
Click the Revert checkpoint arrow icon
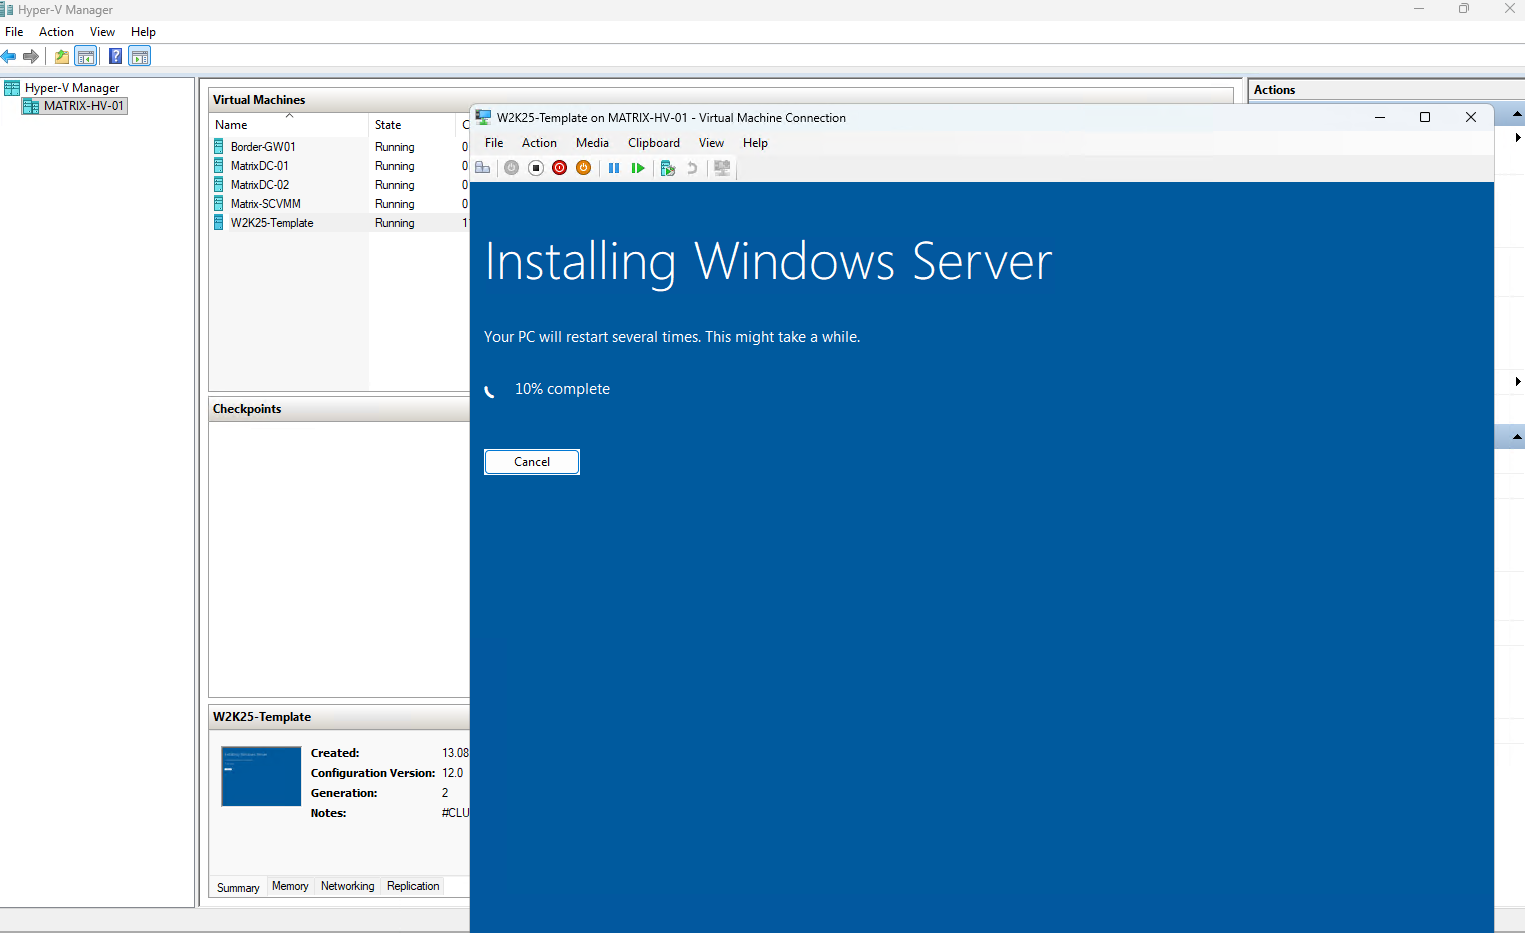tap(692, 168)
